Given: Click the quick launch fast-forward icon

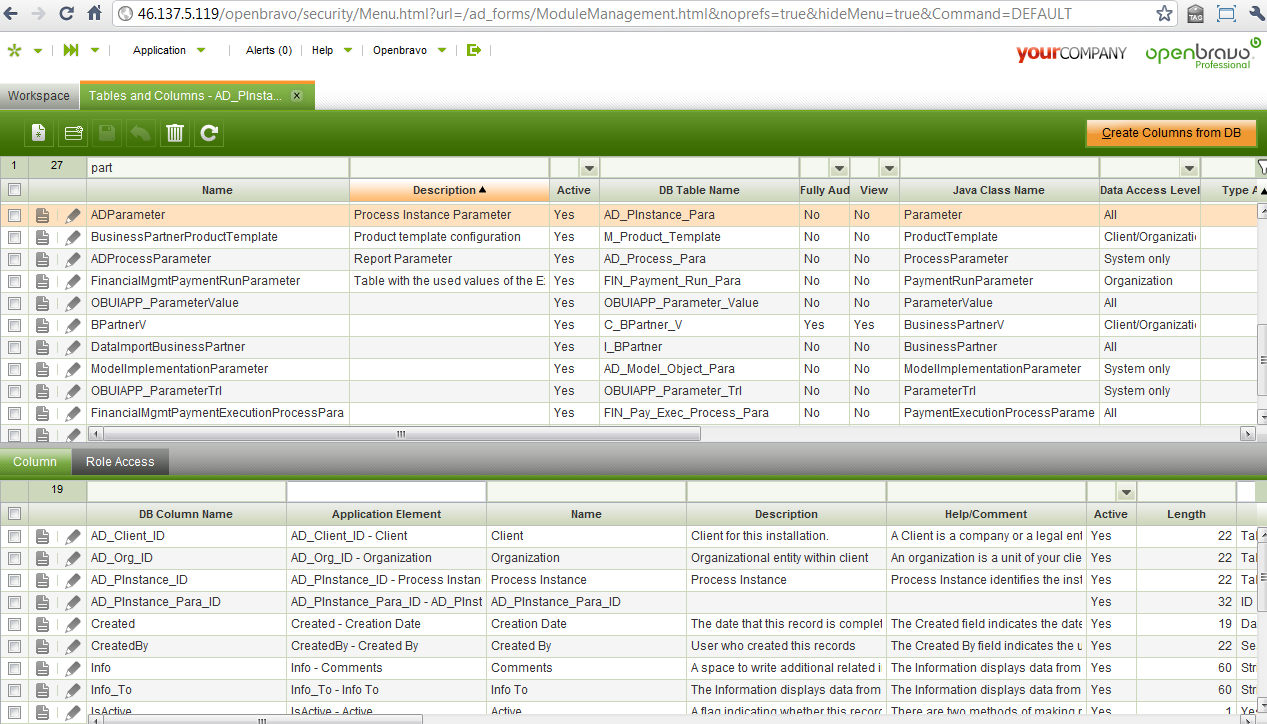Looking at the screenshot, I should (71, 50).
